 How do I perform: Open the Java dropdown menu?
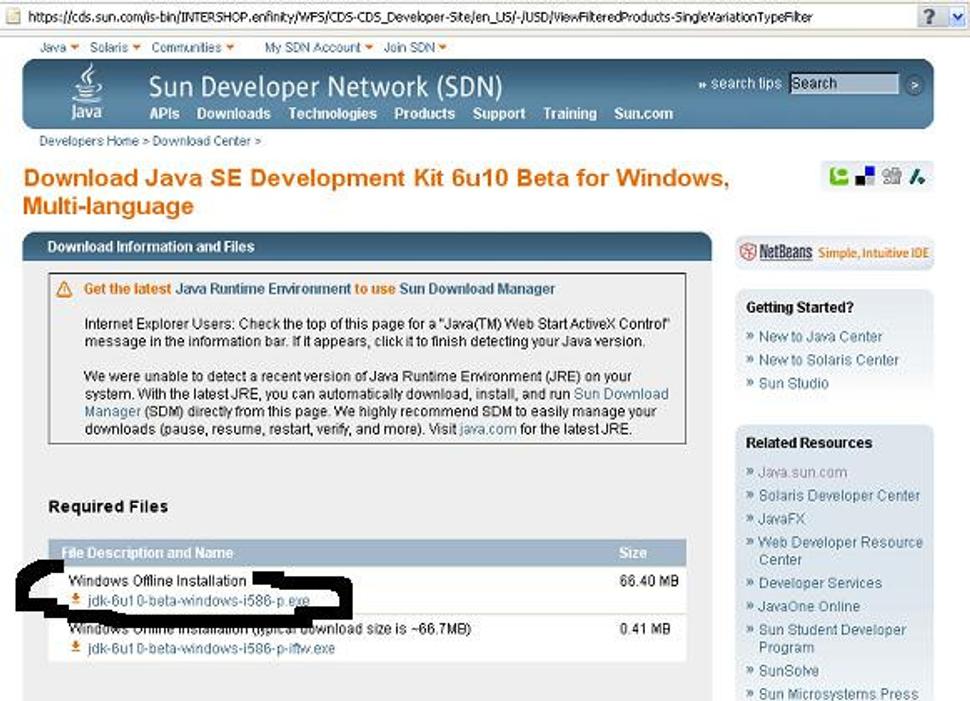click(x=59, y=47)
